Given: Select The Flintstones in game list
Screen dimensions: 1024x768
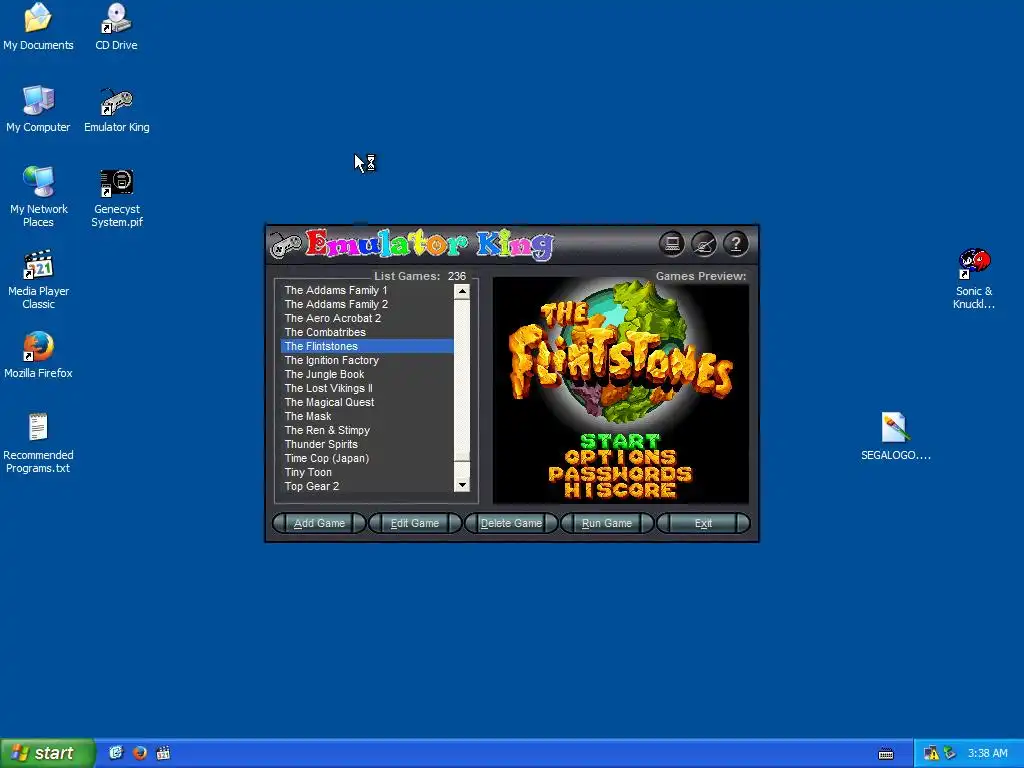Looking at the screenshot, I should click(x=367, y=346).
